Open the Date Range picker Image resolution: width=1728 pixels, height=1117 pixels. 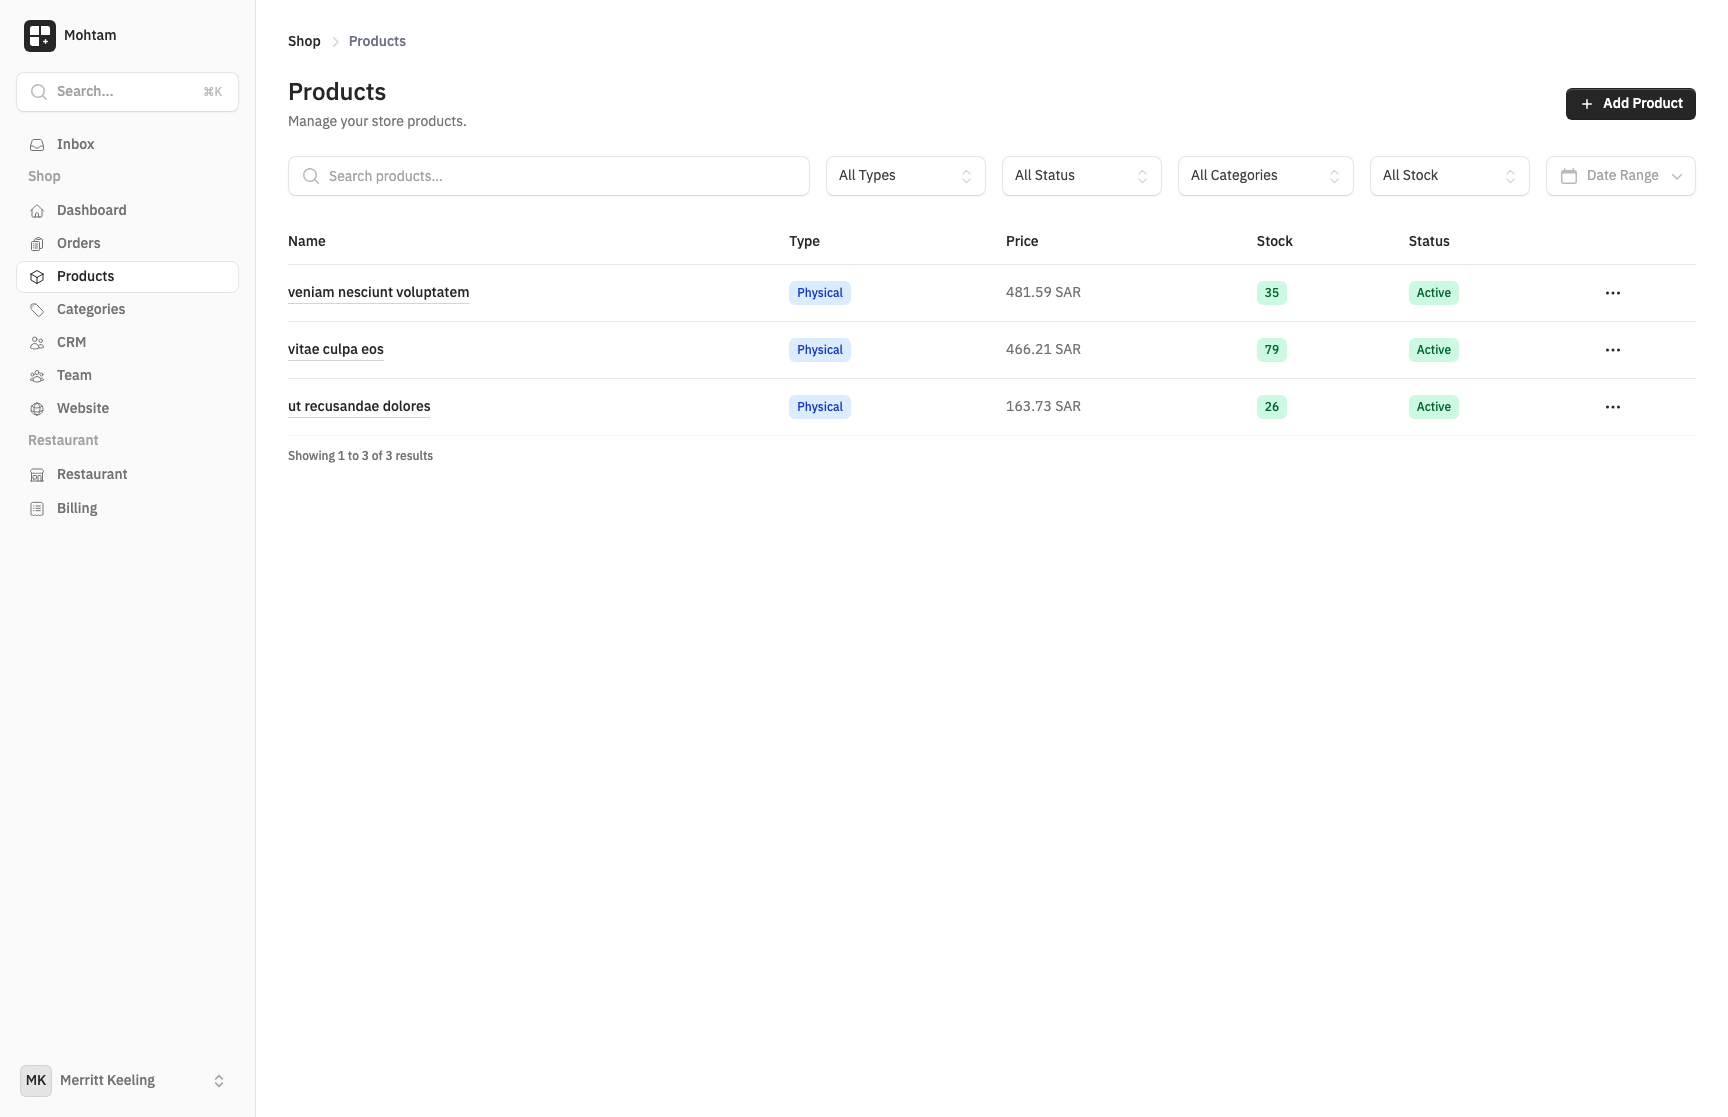[1620, 175]
